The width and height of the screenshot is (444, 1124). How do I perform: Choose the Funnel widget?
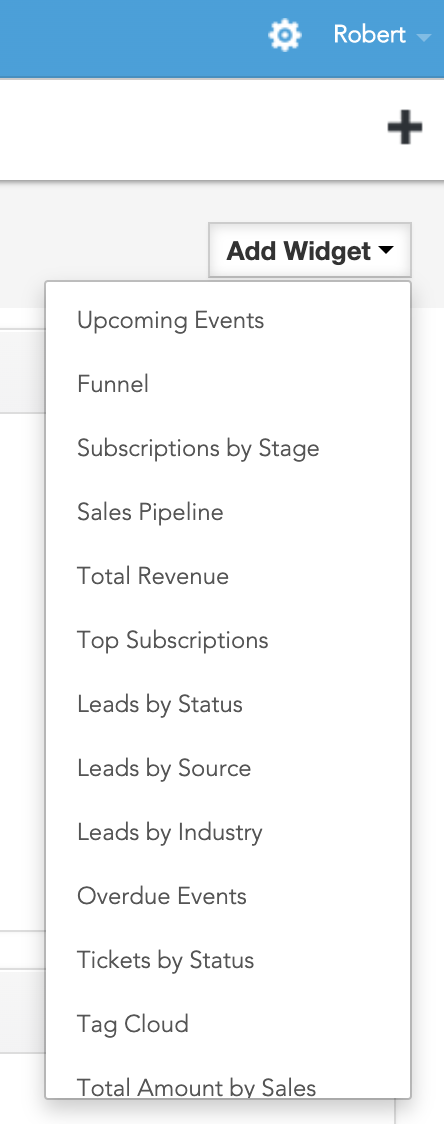113,384
